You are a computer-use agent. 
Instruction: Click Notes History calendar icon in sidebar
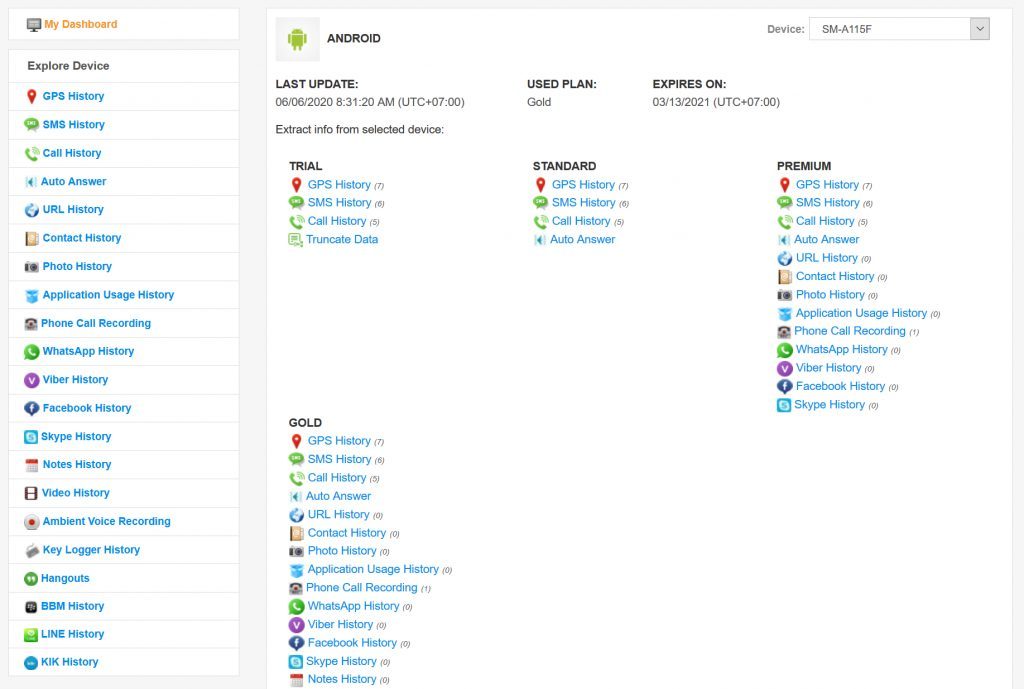31,465
